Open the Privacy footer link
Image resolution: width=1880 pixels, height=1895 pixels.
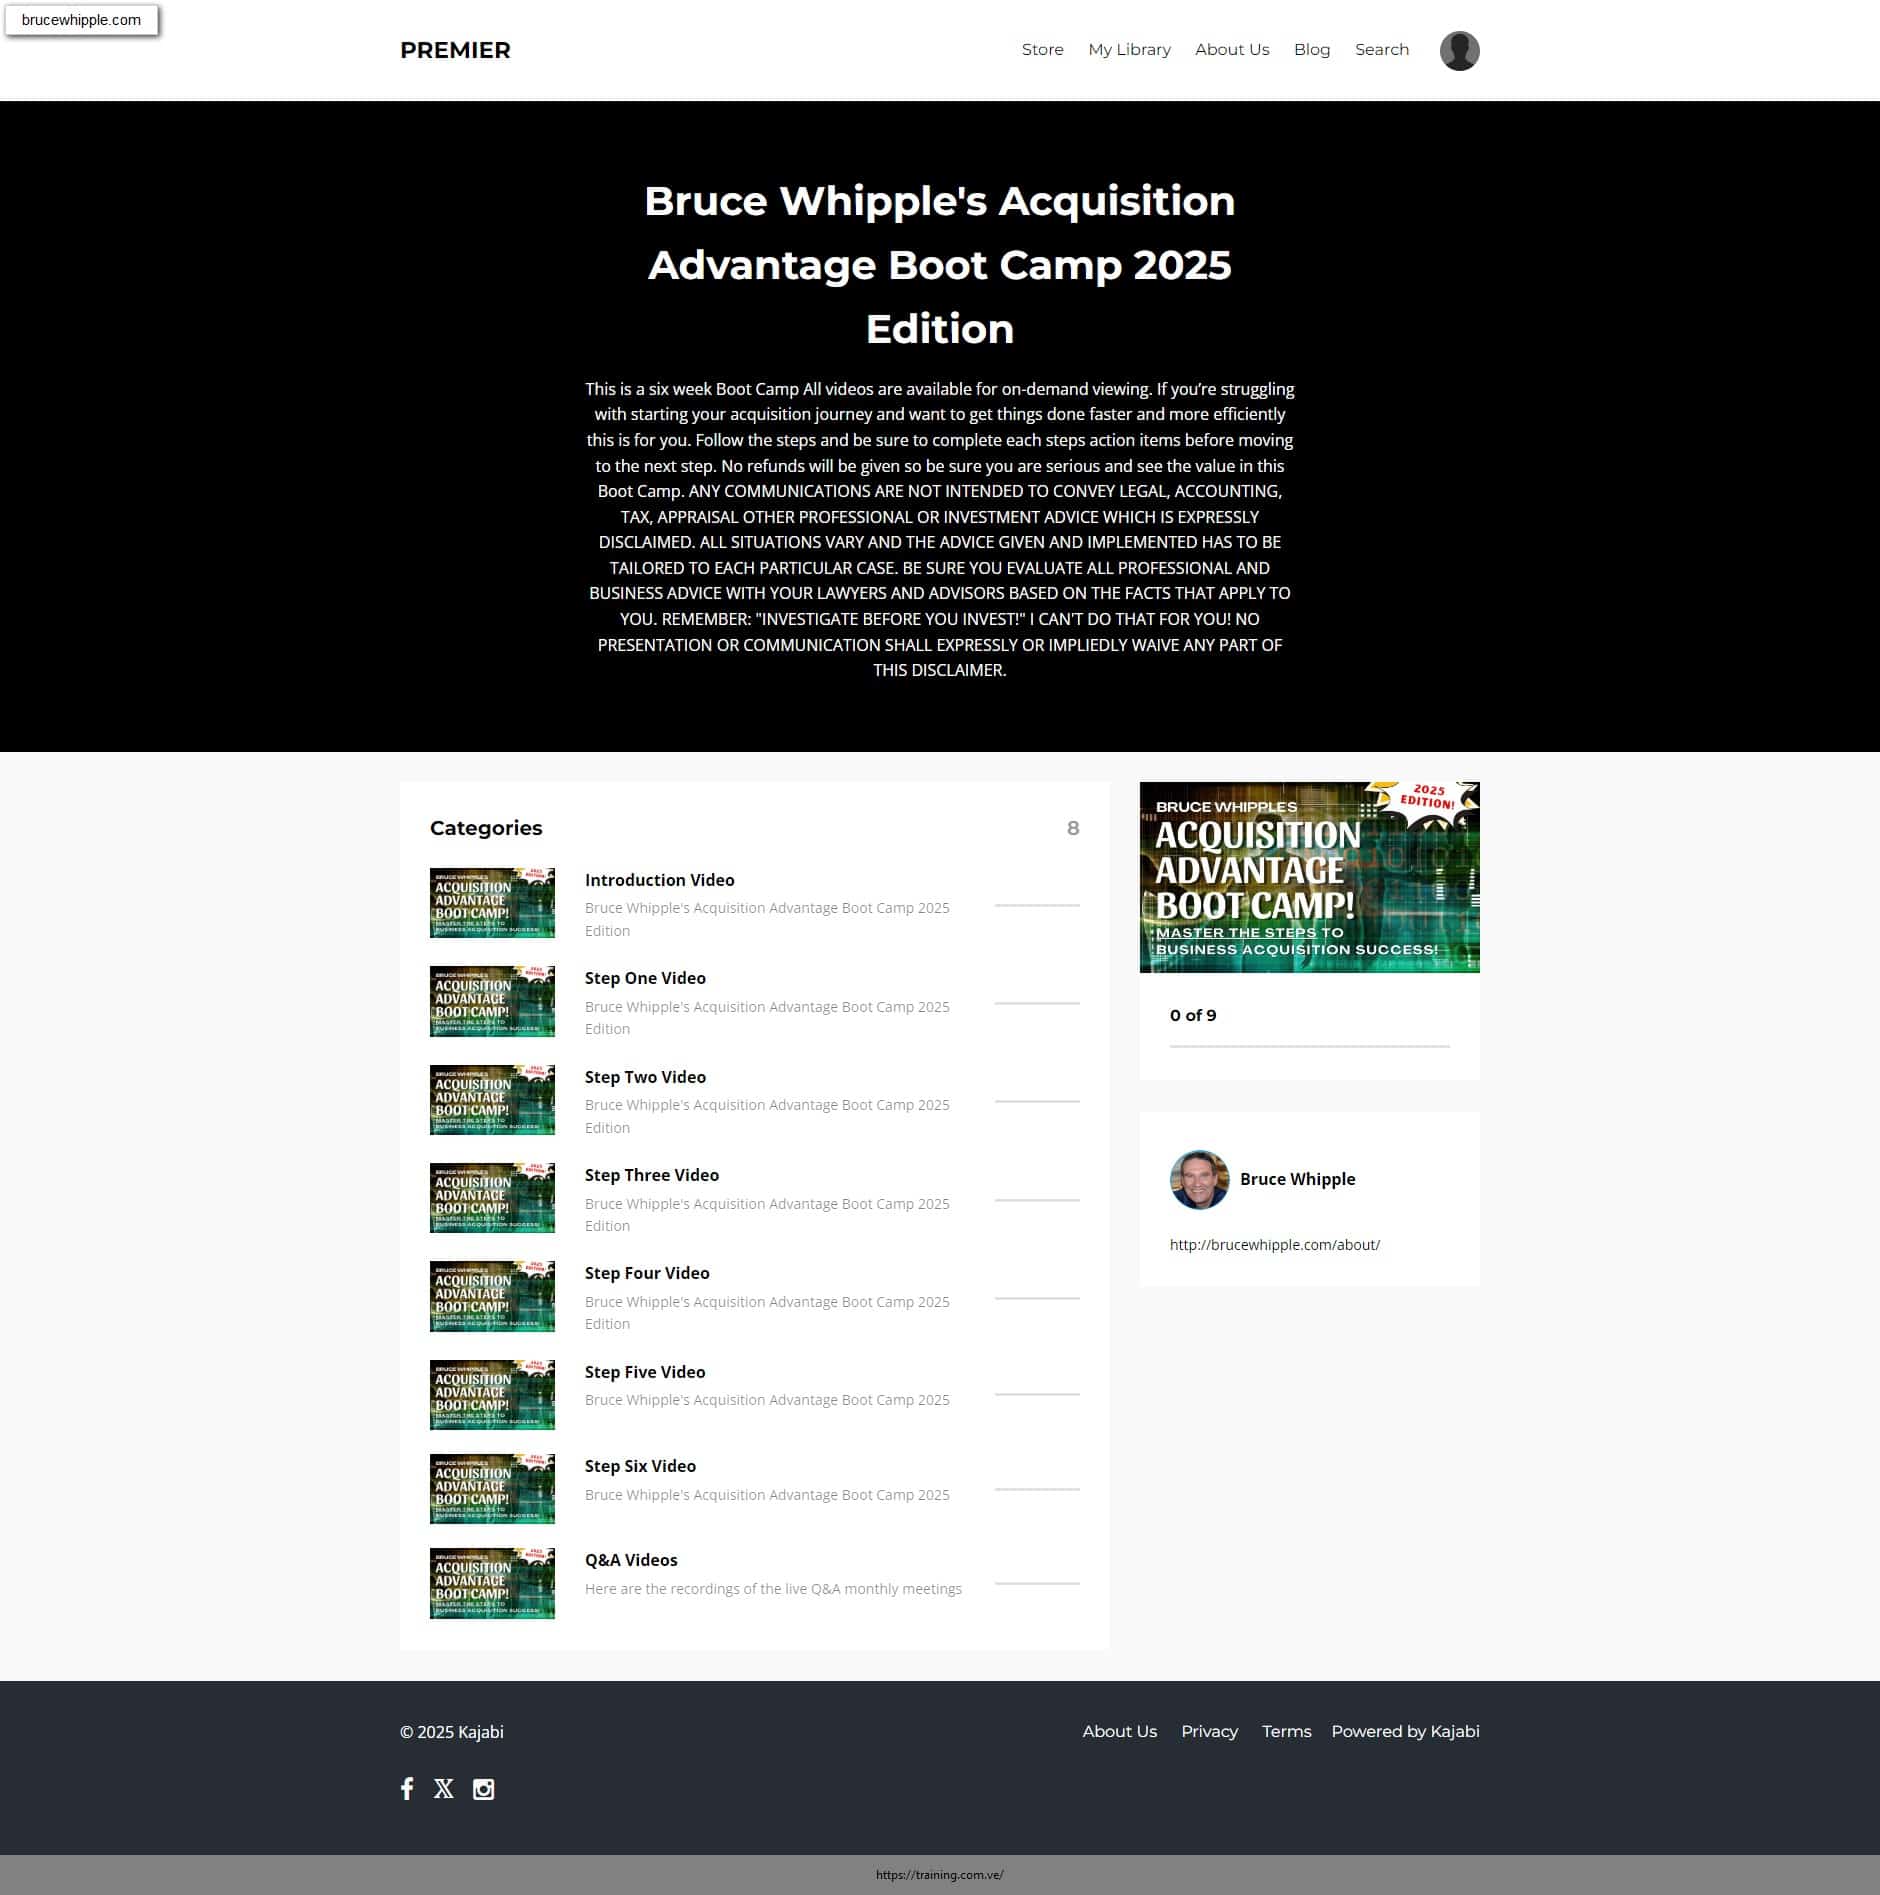point(1209,1731)
